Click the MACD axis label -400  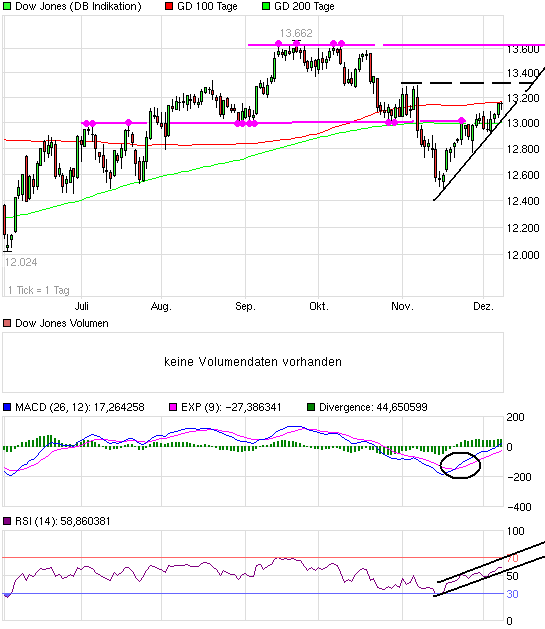tap(519, 507)
